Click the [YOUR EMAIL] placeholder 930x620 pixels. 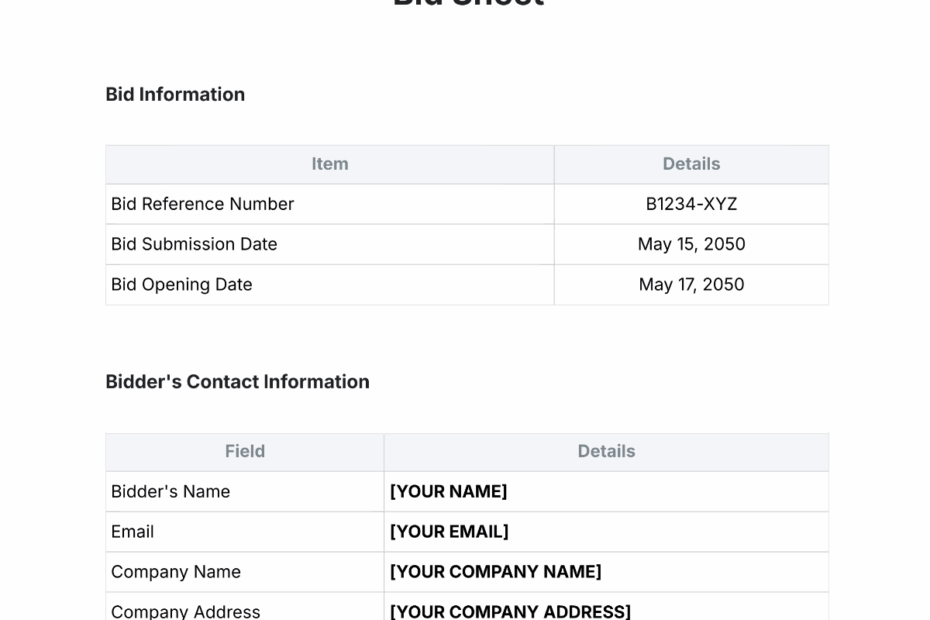[x=449, y=531]
